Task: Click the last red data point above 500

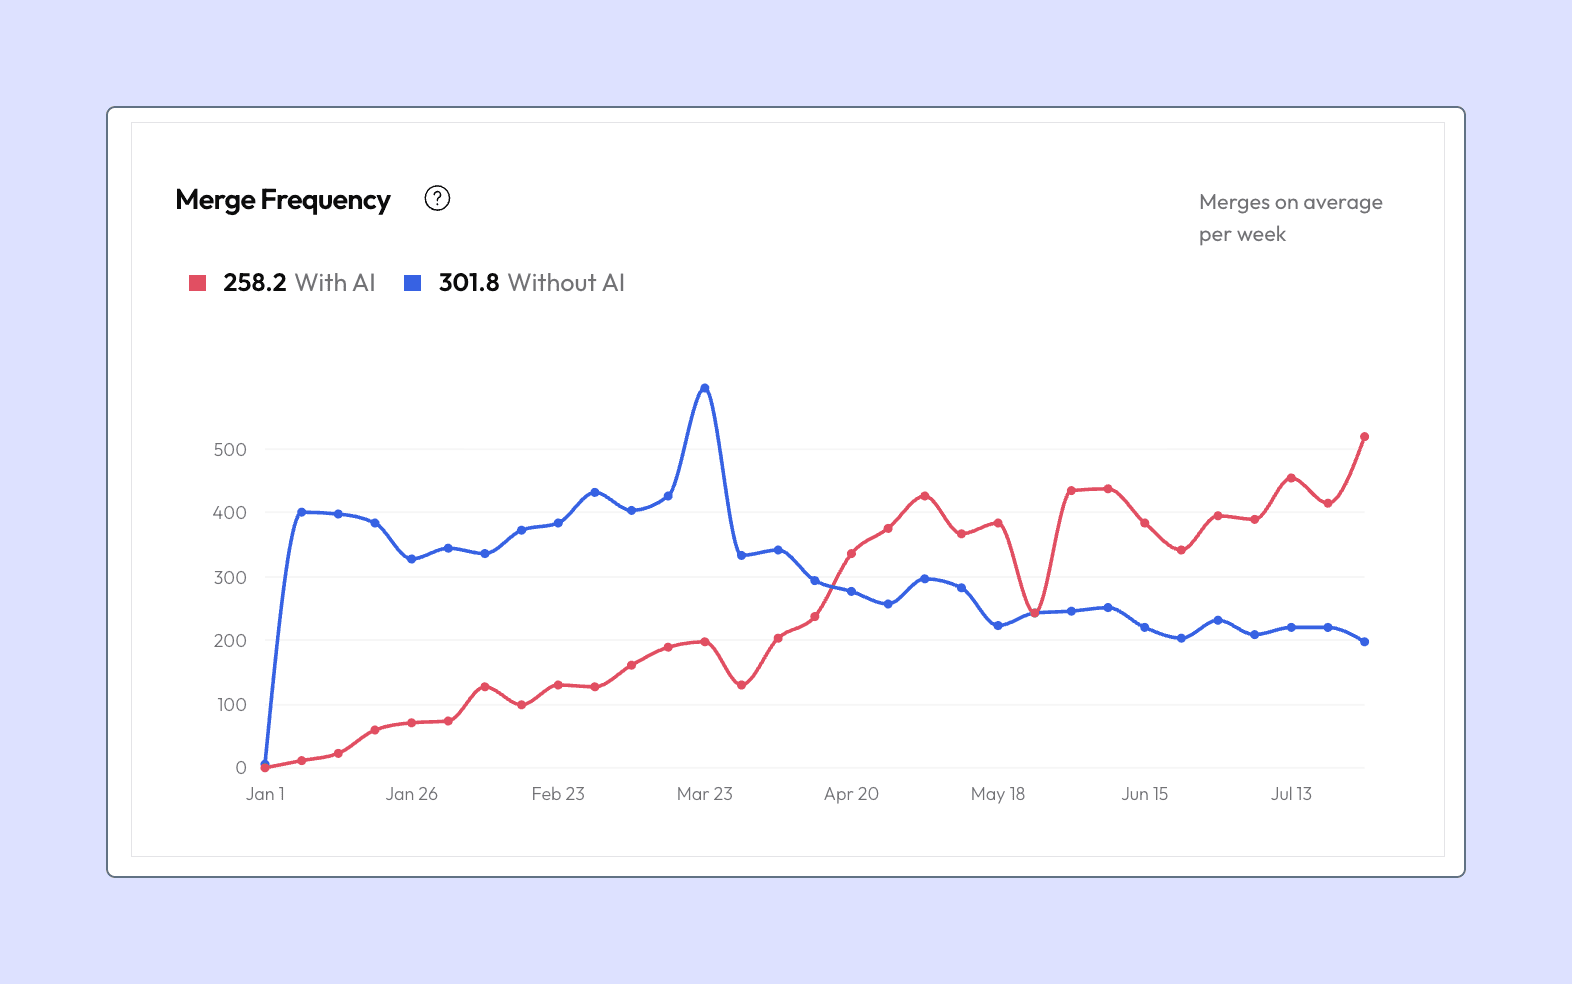Action: pyautogui.click(x=1364, y=437)
